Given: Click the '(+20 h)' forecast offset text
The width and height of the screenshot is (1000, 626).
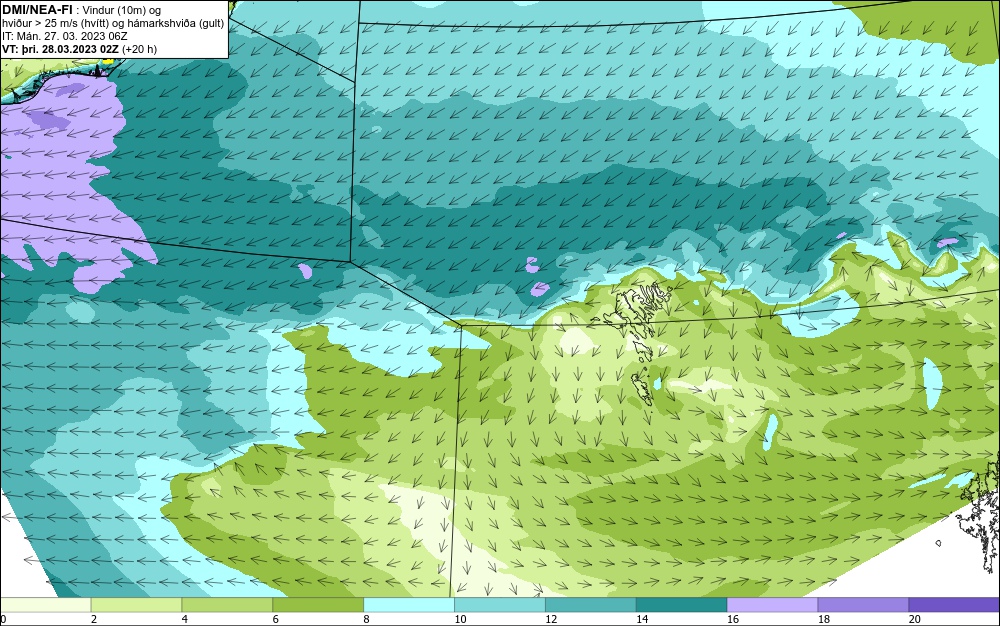Looking at the screenshot, I should click(x=140, y=49).
